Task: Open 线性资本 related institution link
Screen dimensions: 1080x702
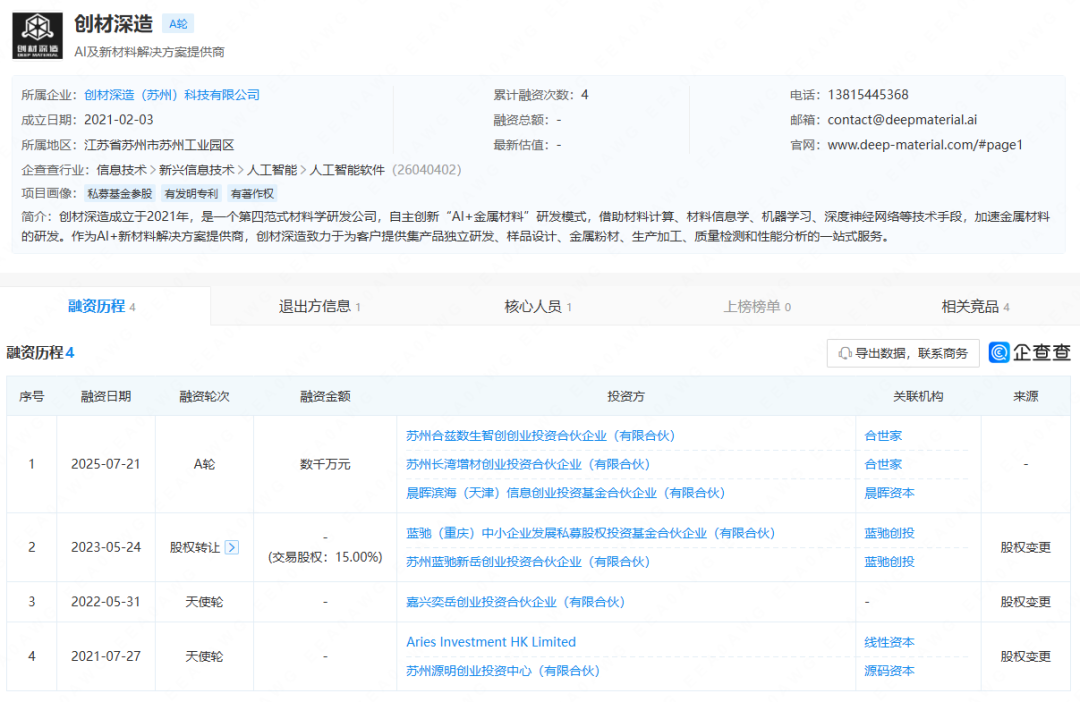Action: [889, 642]
